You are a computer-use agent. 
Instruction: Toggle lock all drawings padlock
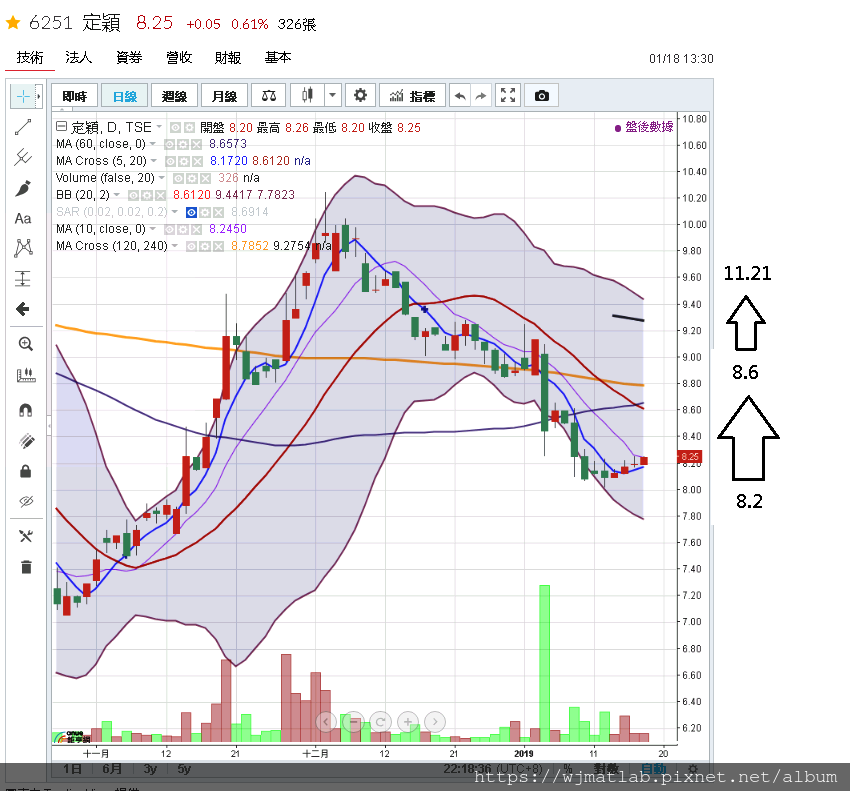[x=25, y=471]
